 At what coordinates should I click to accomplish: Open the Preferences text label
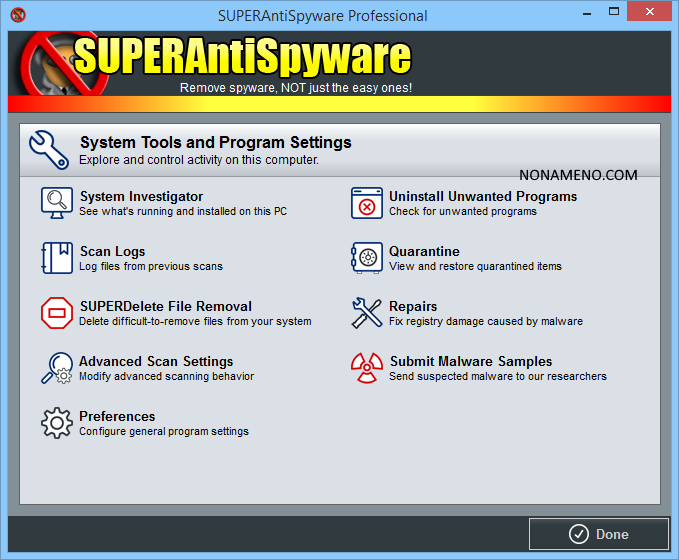pos(117,417)
